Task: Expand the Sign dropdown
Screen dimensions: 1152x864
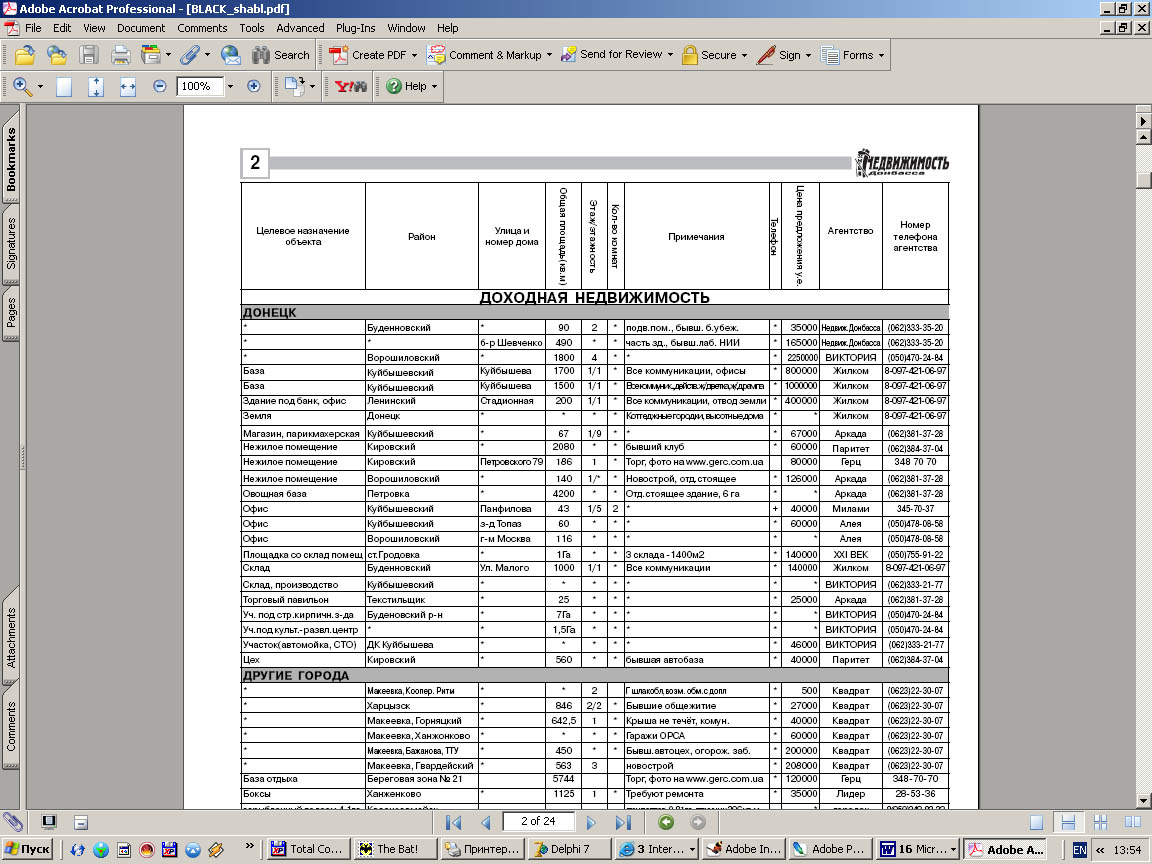Action: [x=808, y=56]
